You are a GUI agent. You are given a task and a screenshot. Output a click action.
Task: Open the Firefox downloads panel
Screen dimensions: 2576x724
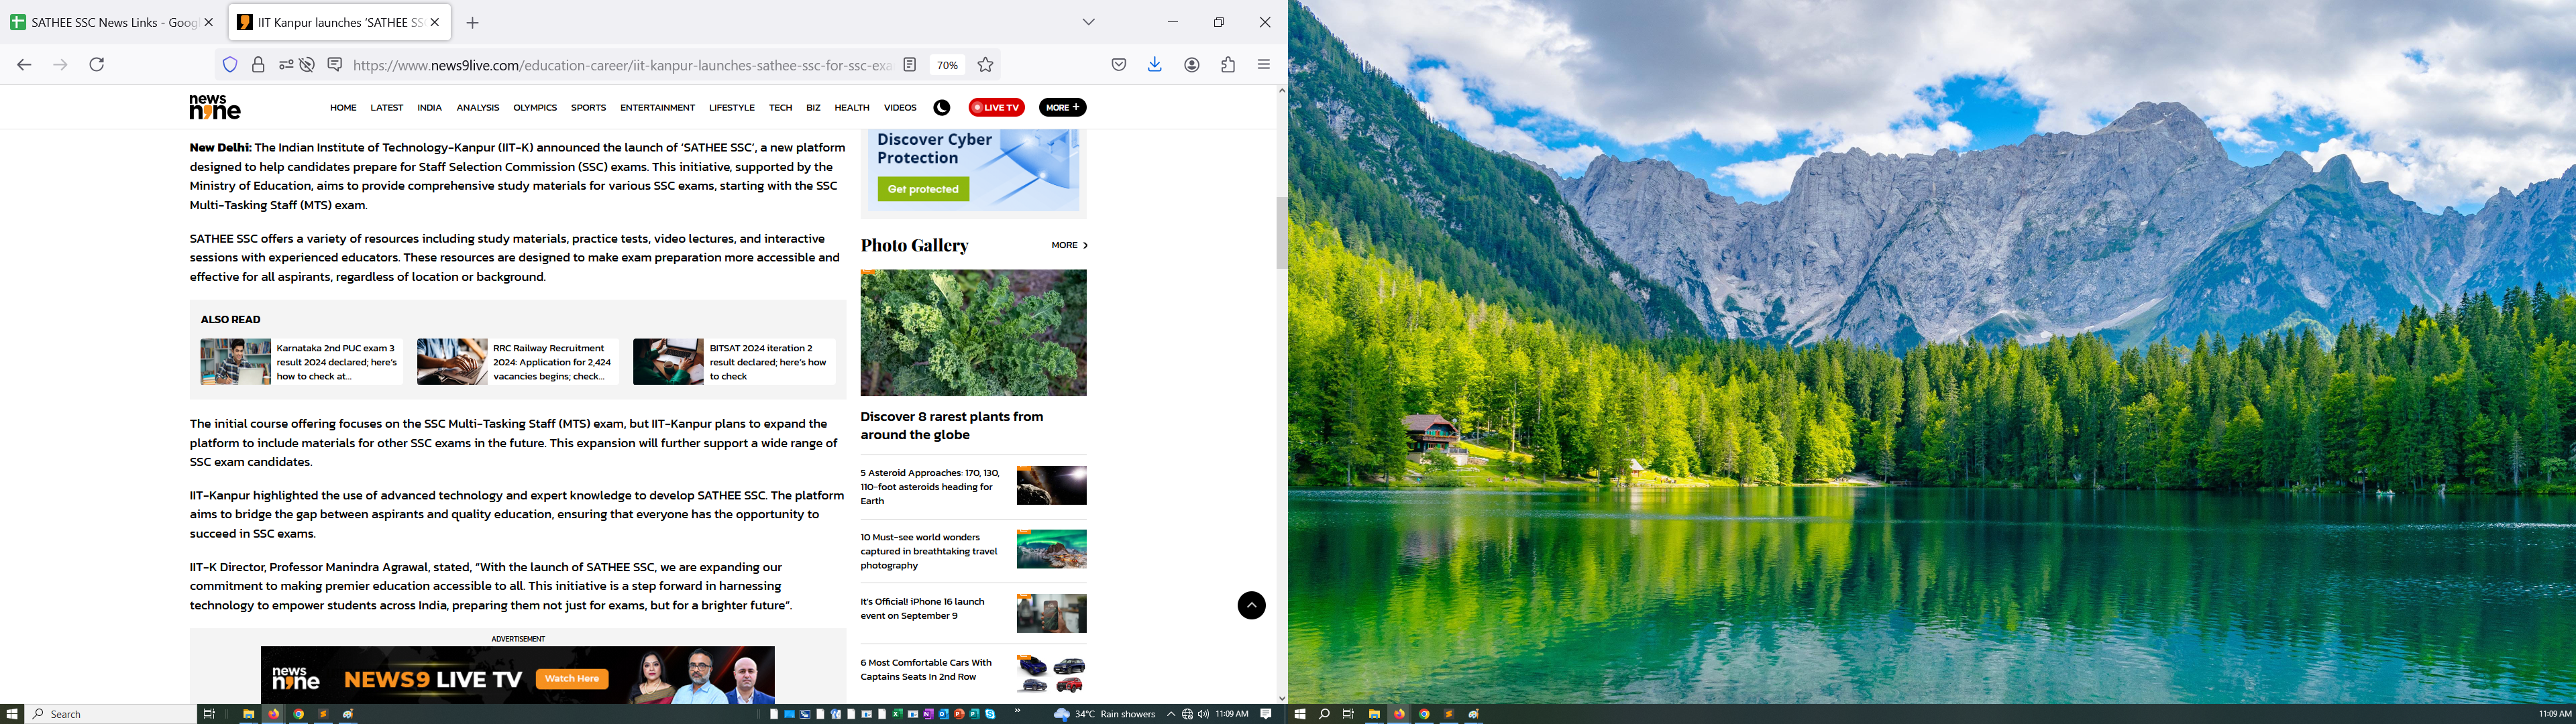click(1155, 65)
